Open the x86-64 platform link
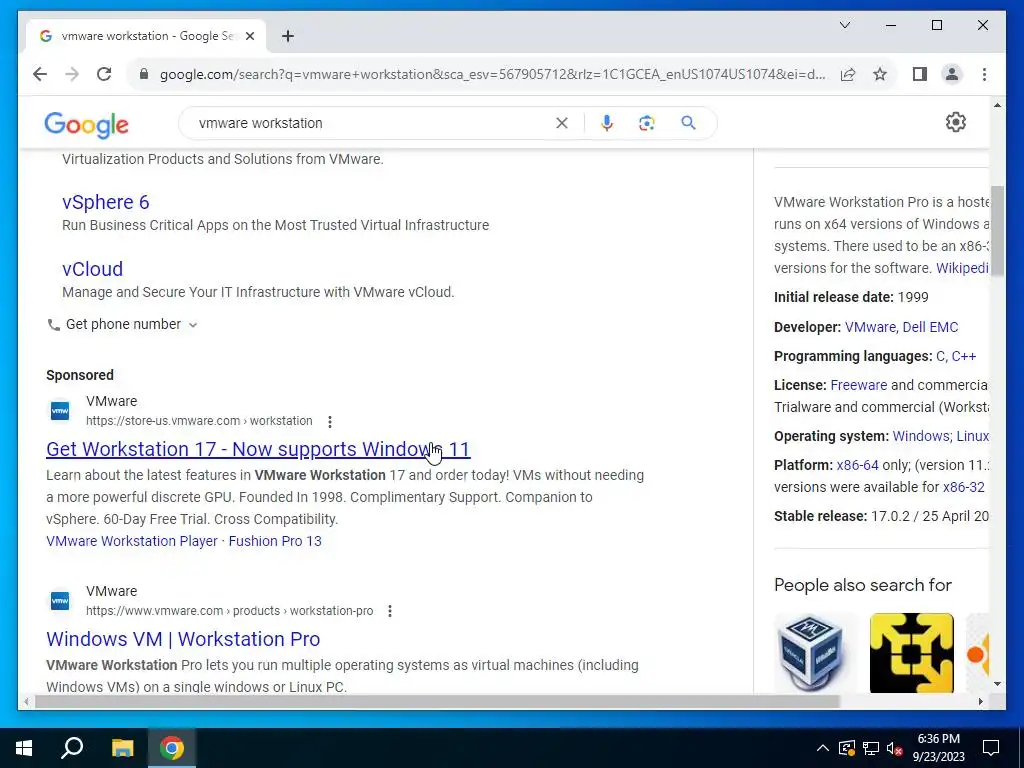The image size is (1024, 768). (x=857, y=466)
